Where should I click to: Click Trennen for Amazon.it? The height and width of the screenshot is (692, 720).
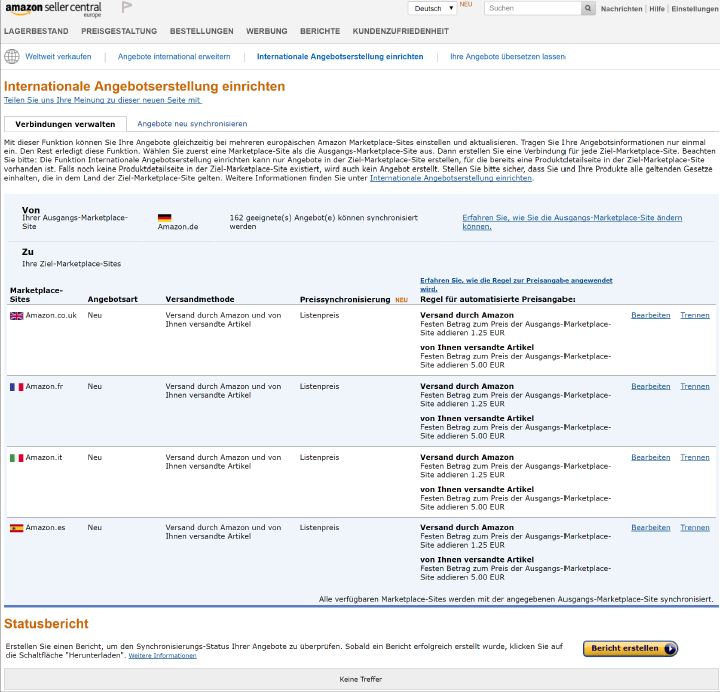click(x=695, y=458)
